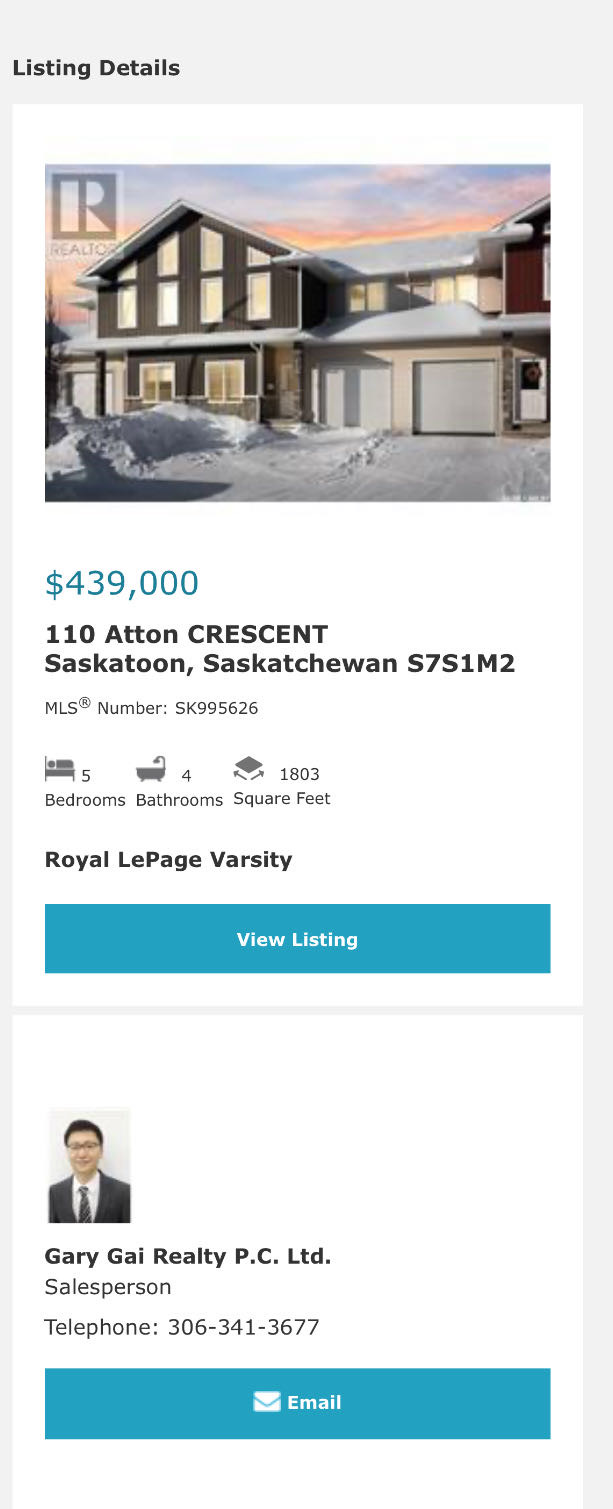Click the Listing Details heading

[x=96, y=68]
